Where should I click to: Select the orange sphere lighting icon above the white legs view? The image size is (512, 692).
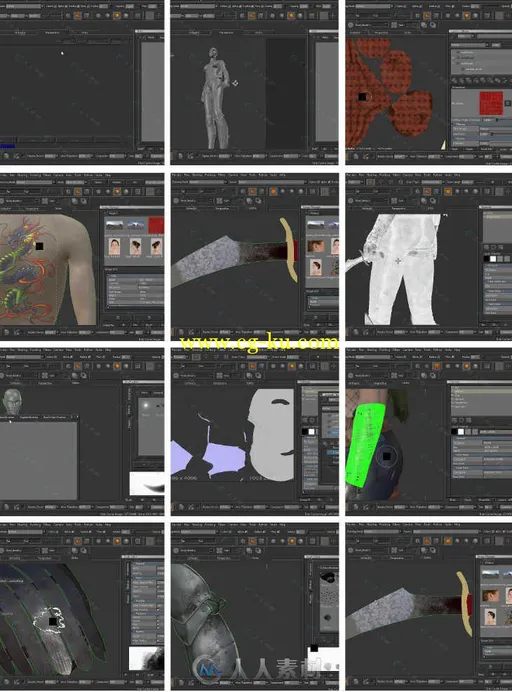(448, 191)
